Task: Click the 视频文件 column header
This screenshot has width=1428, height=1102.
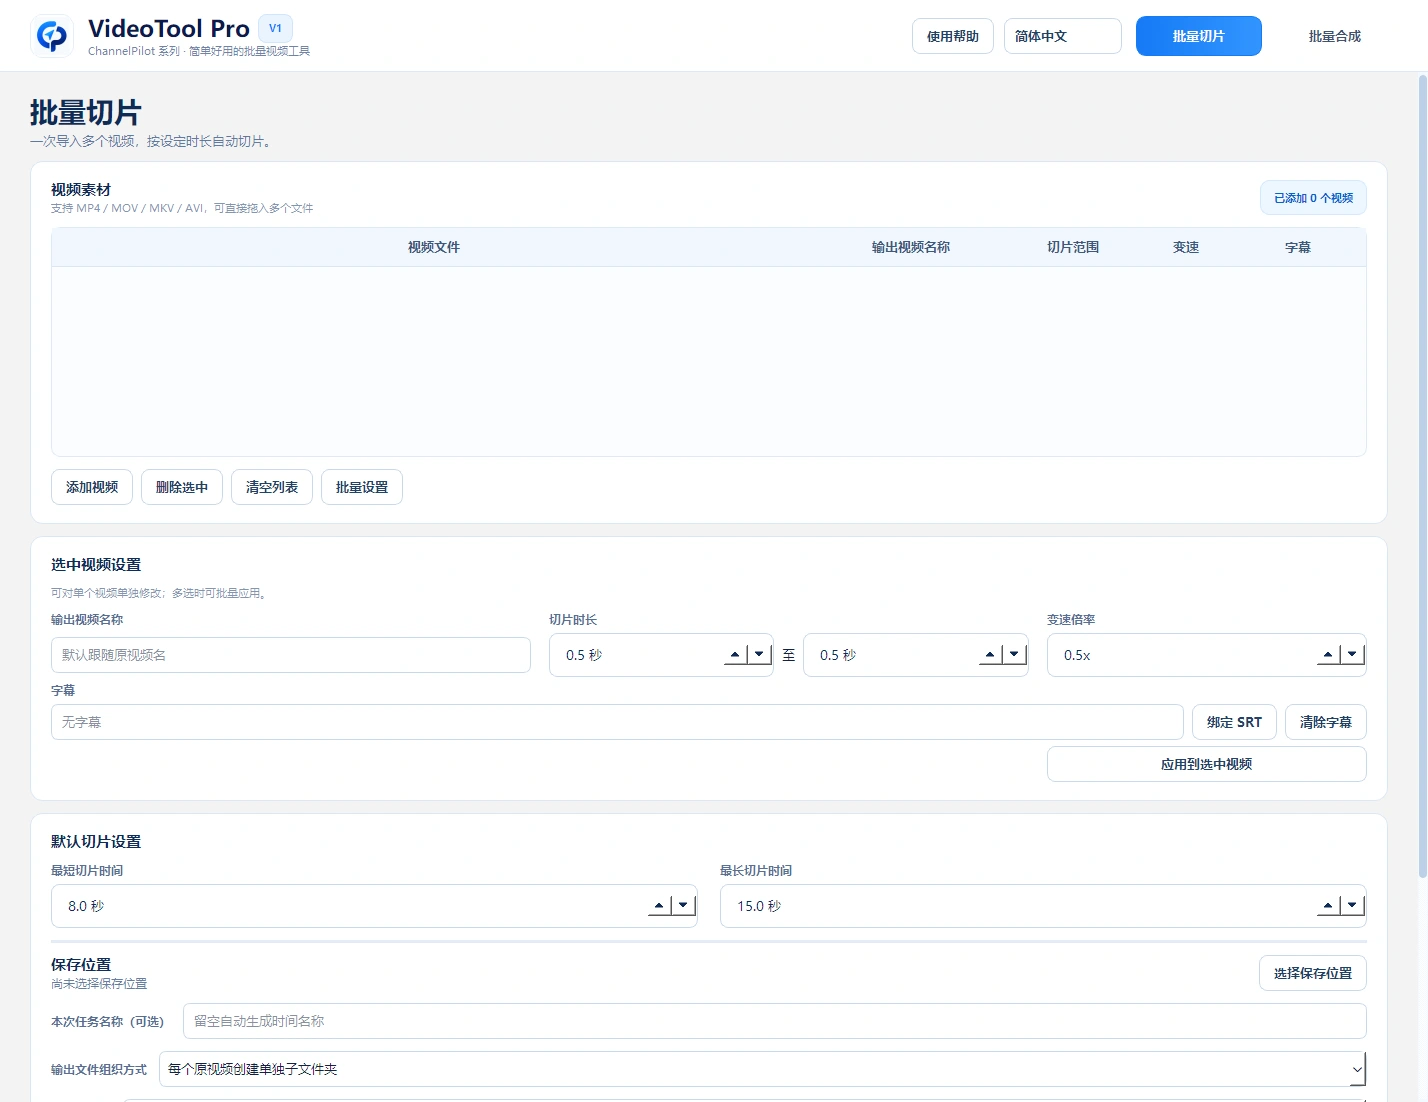Action: pyautogui.click(x=433, y=247)
